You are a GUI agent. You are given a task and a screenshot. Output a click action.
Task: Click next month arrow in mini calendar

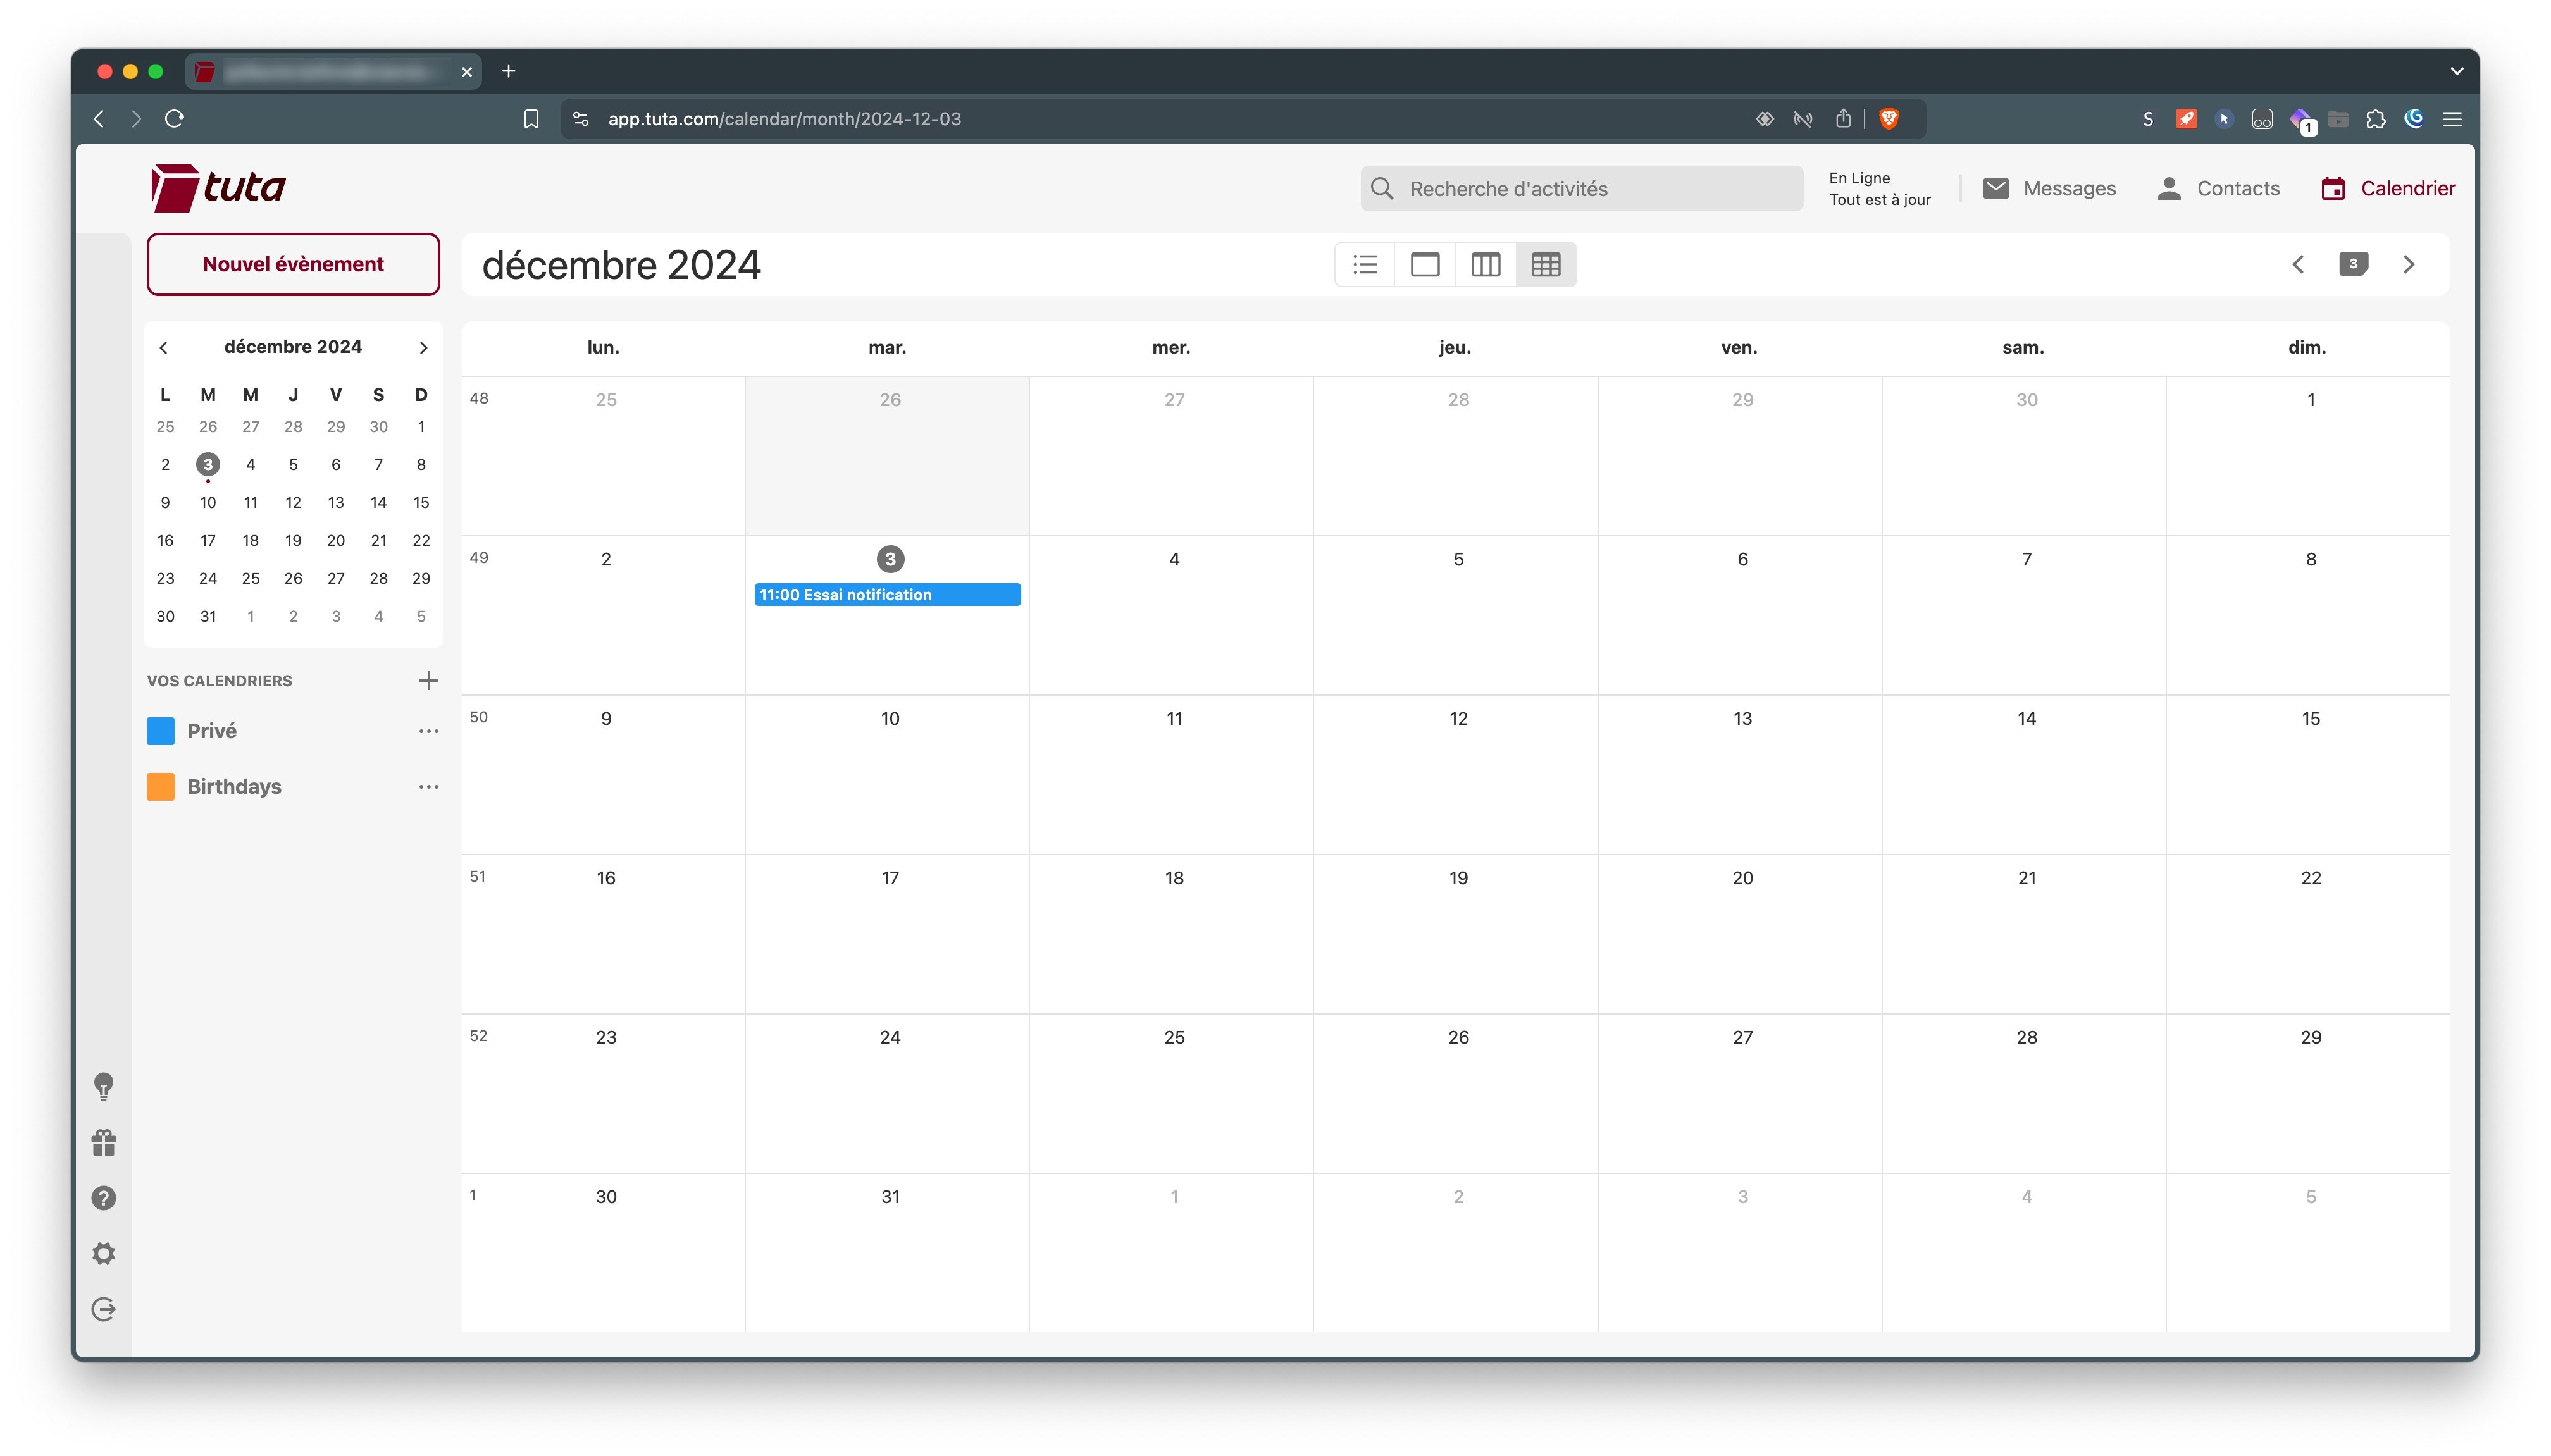[423, 348]
